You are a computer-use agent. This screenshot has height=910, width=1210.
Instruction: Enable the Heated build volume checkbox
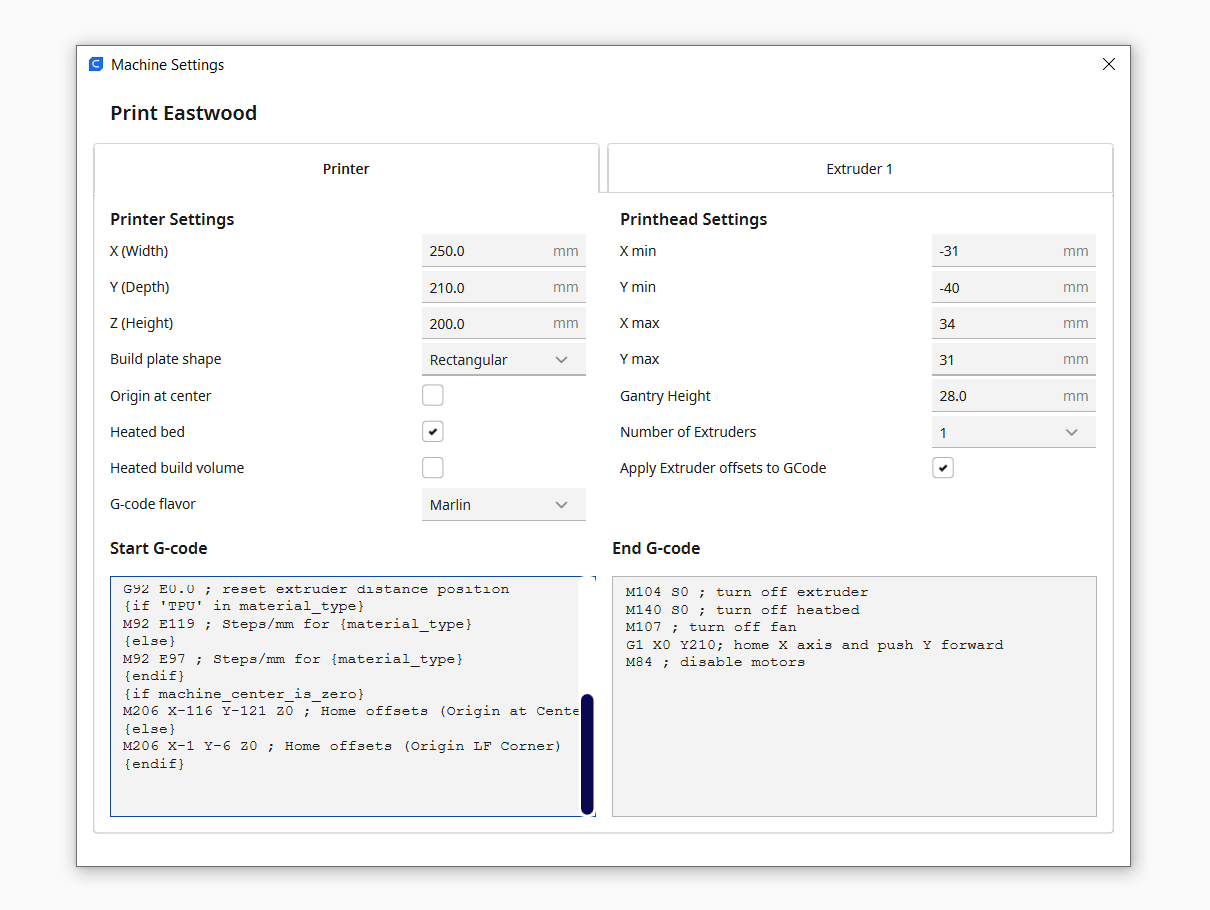click(x=432, y=467)
